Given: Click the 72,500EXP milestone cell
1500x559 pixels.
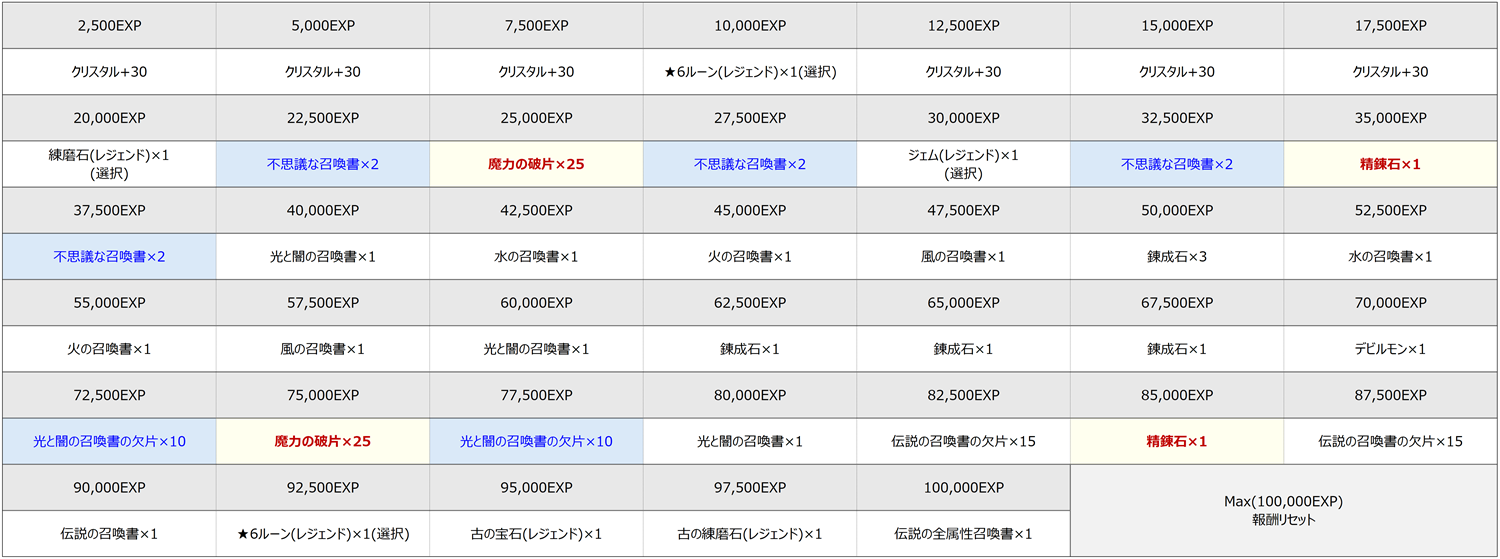Looking at the screenshot, I should [x=109, y=395].
